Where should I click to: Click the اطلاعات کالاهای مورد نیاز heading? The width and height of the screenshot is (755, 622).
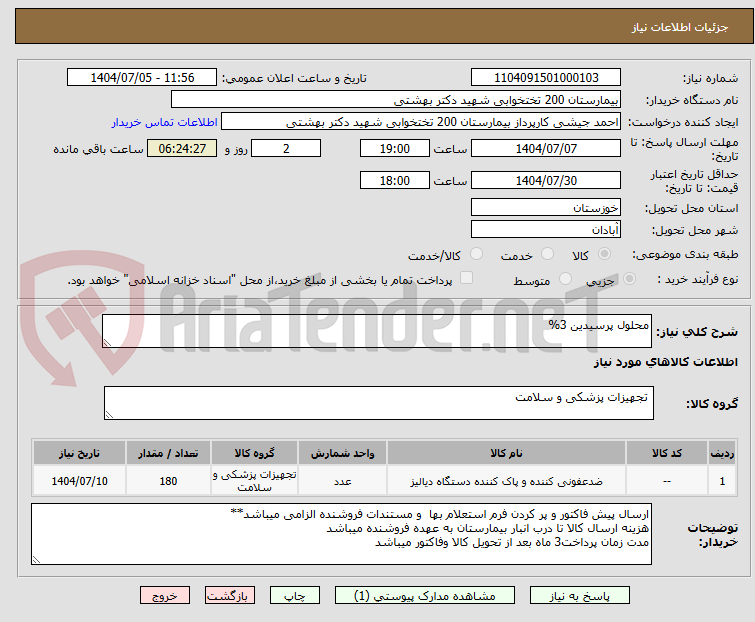click(x=665, y=362)
